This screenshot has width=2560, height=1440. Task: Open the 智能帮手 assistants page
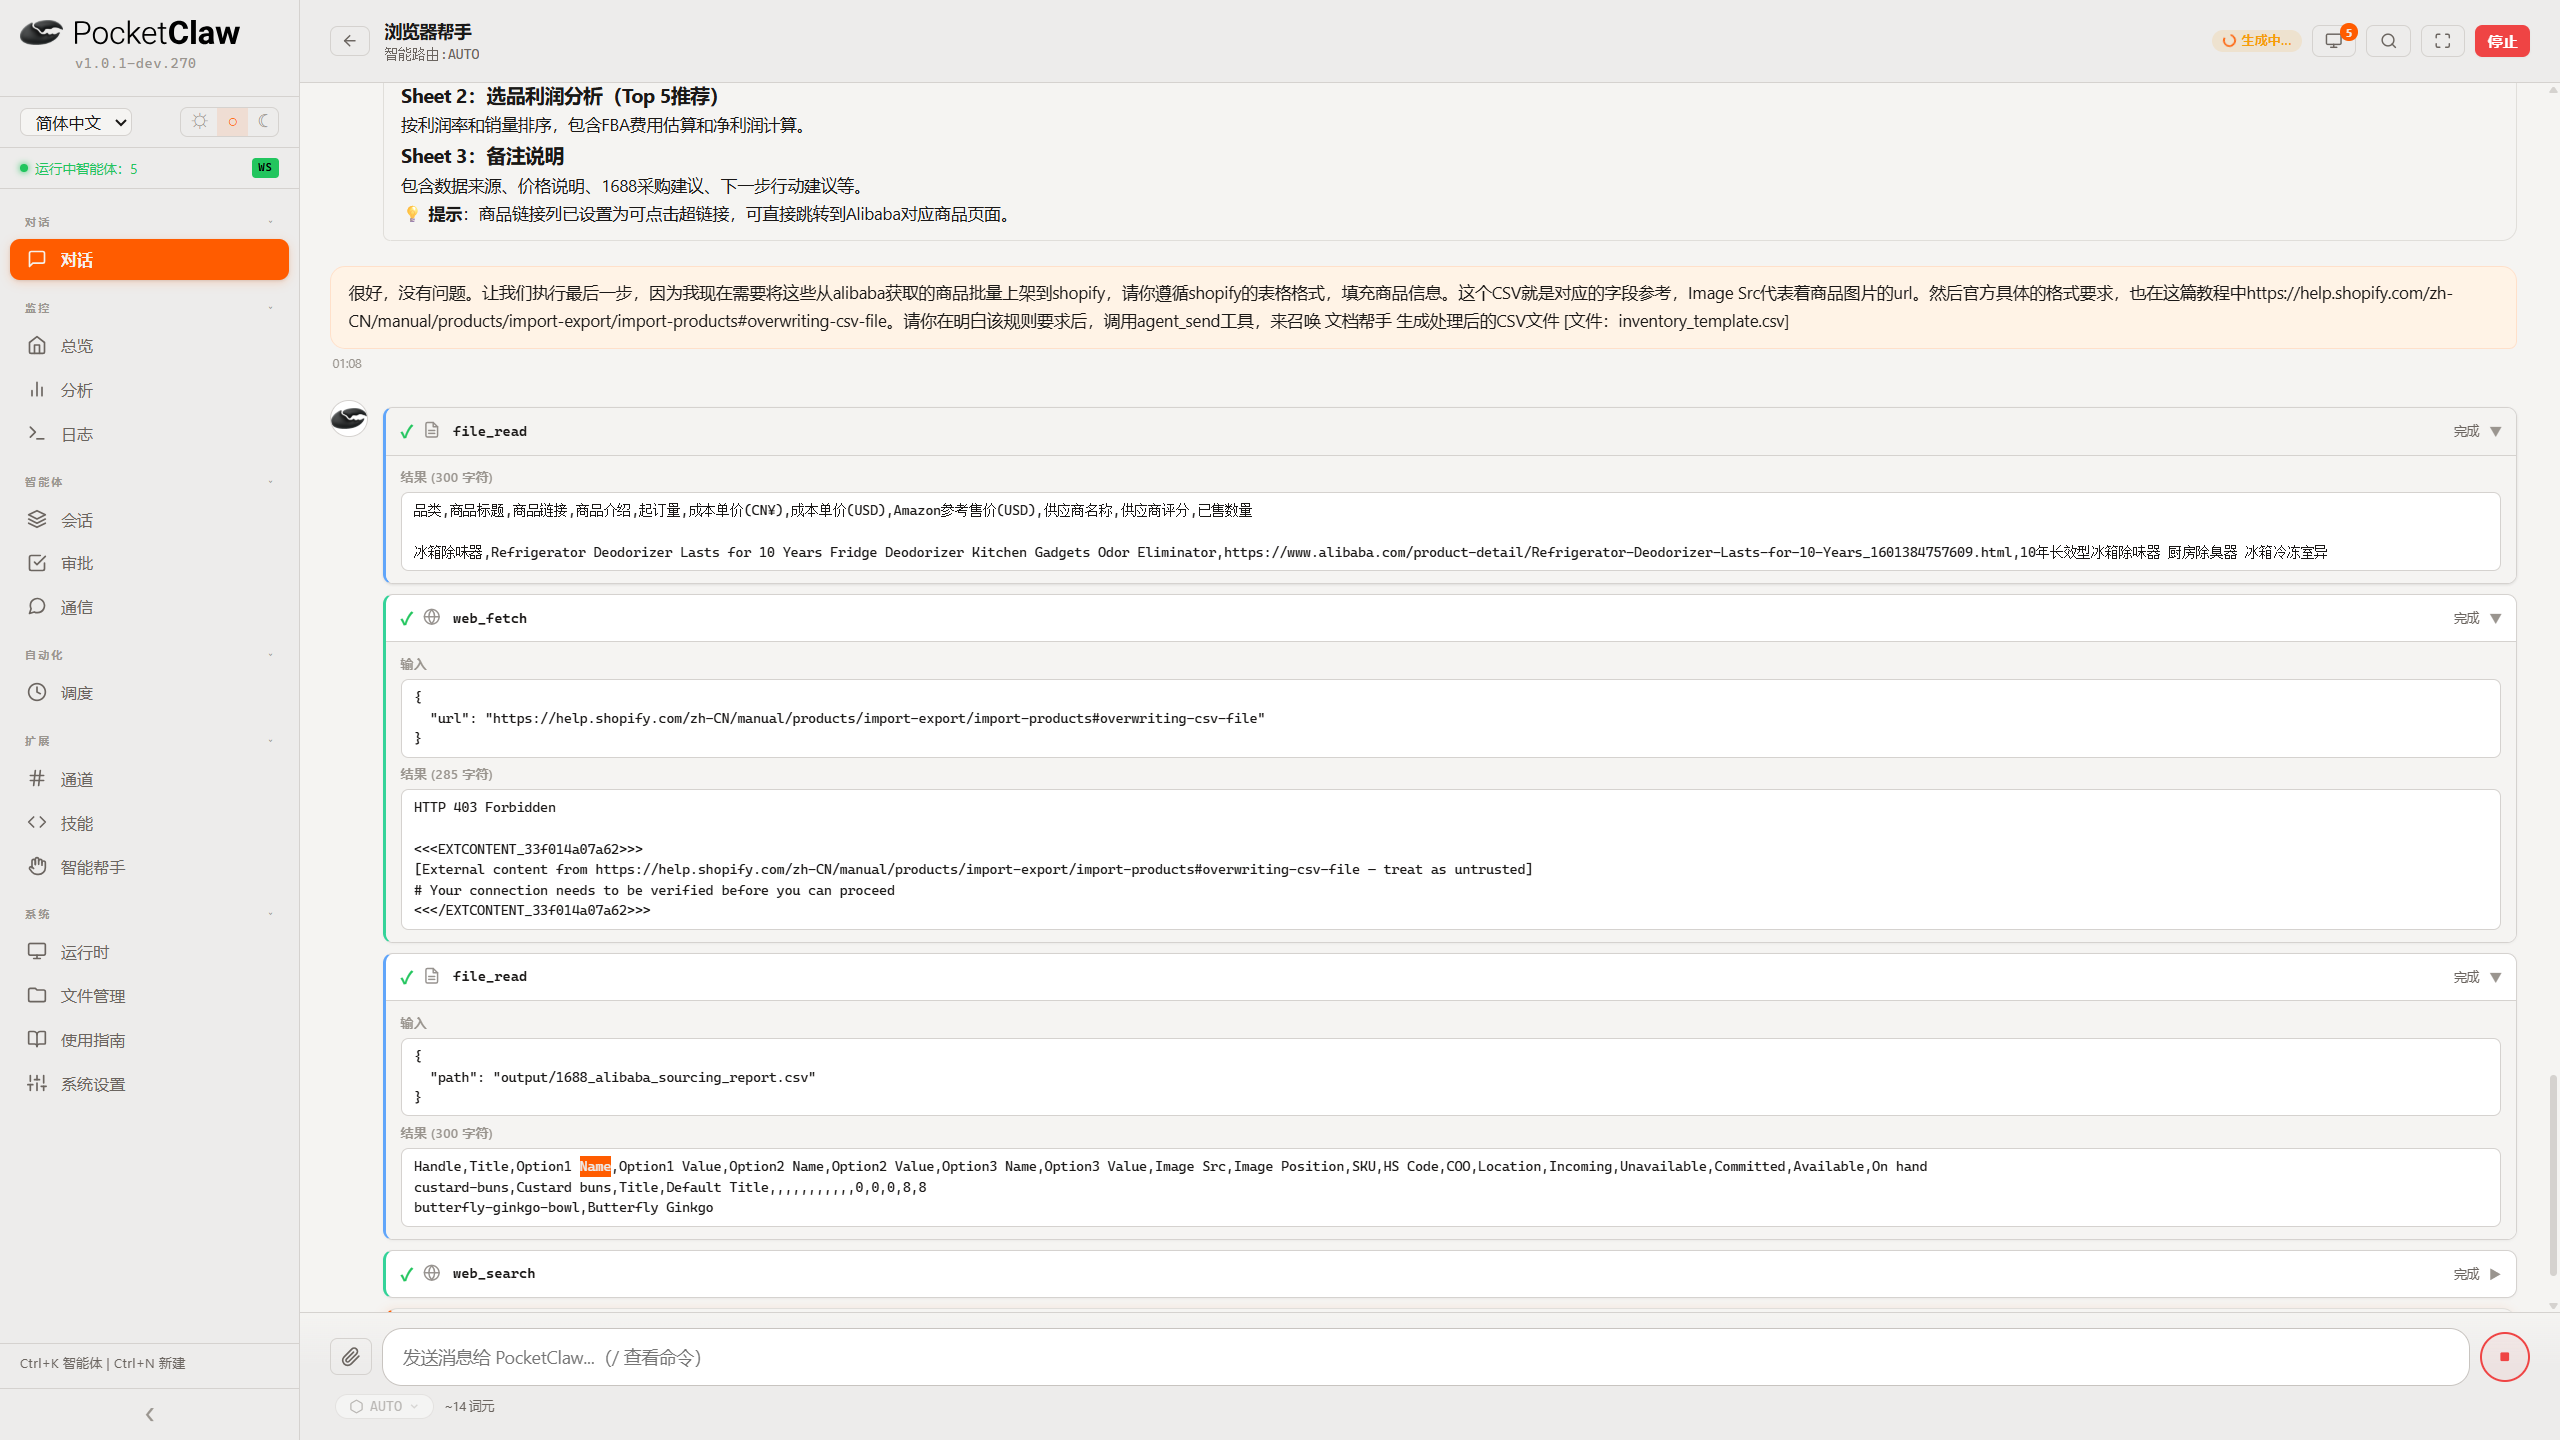click(150, 867)
